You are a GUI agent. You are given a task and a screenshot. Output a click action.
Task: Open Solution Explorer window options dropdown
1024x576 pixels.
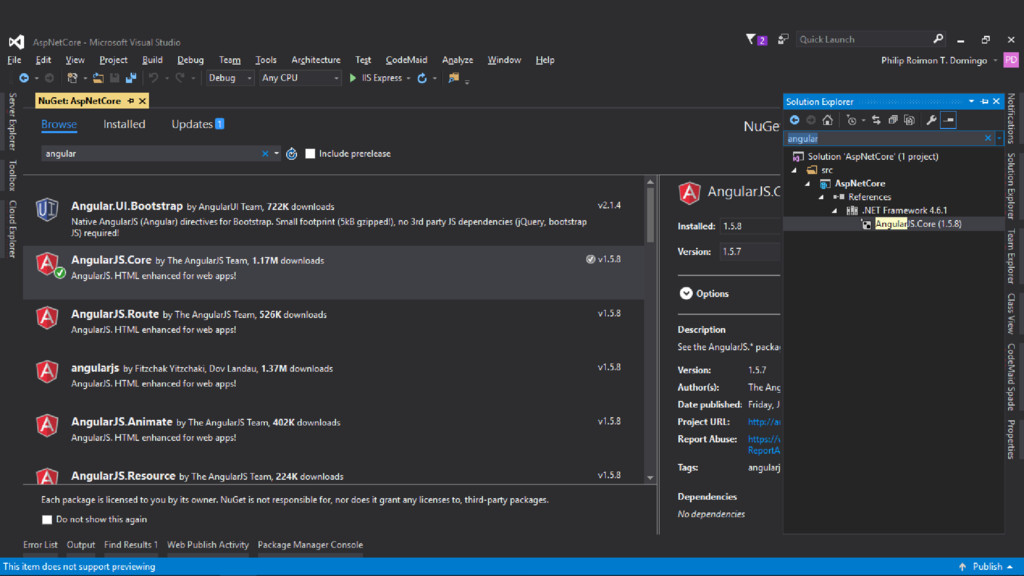click(972, 101)
